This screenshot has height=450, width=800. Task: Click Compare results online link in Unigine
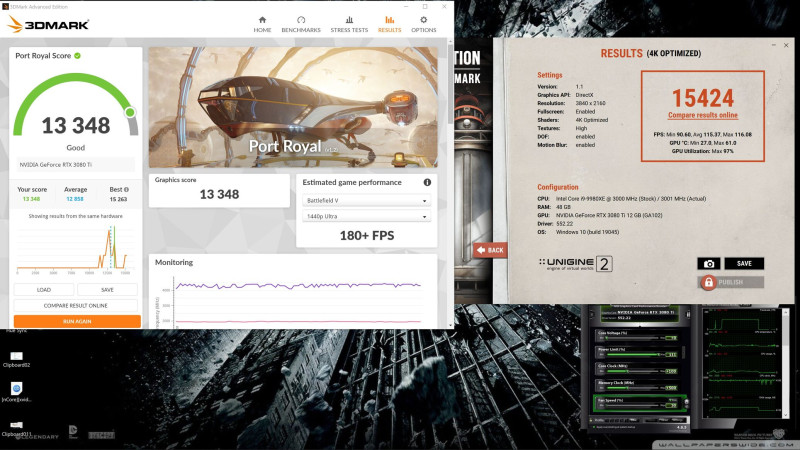[x=703, y=115]
